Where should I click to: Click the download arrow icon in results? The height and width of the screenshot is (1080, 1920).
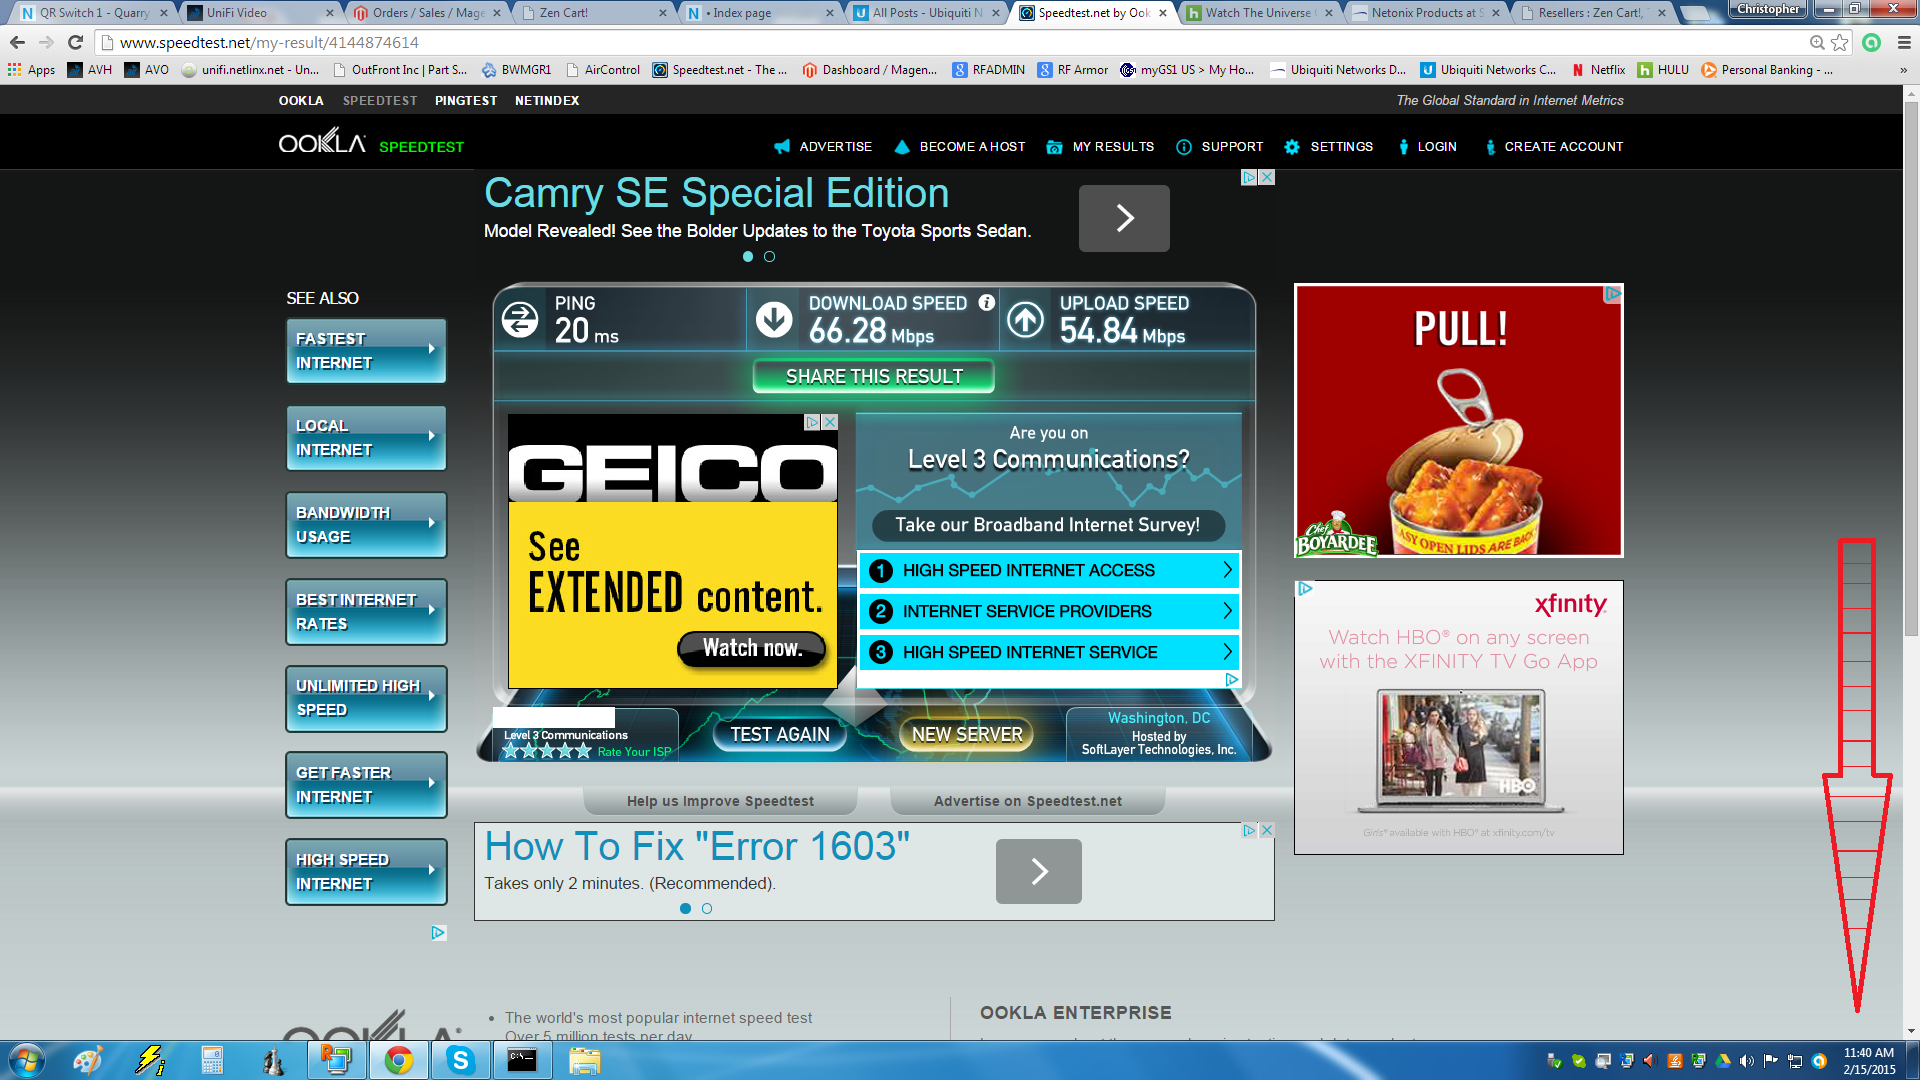click(774, 320)
